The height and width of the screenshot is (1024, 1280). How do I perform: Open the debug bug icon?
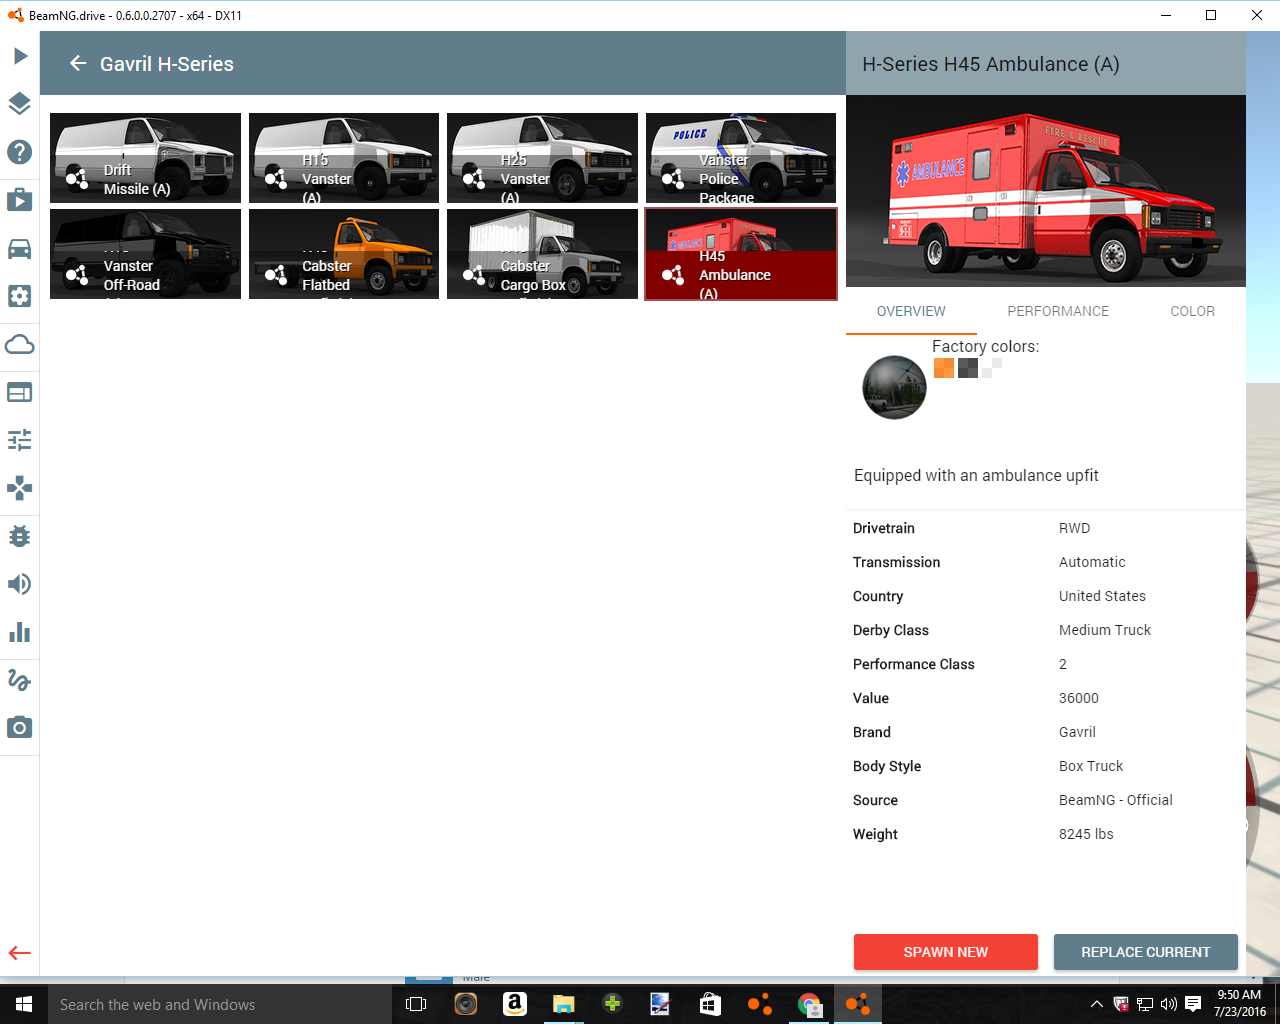coord(20,536)
